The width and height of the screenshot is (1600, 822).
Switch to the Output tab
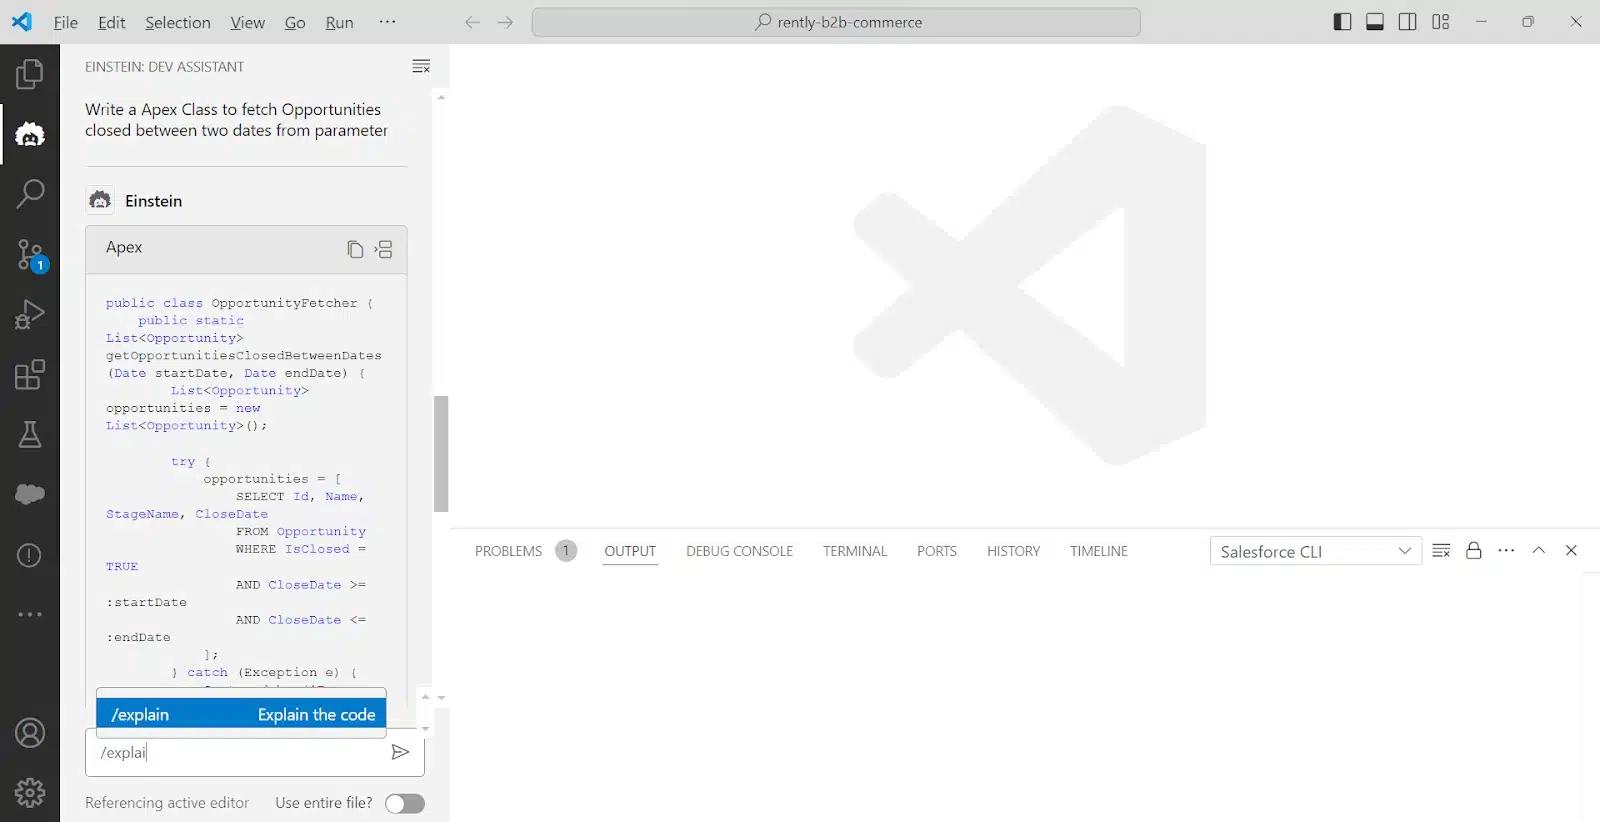click(x=630, y=551)
